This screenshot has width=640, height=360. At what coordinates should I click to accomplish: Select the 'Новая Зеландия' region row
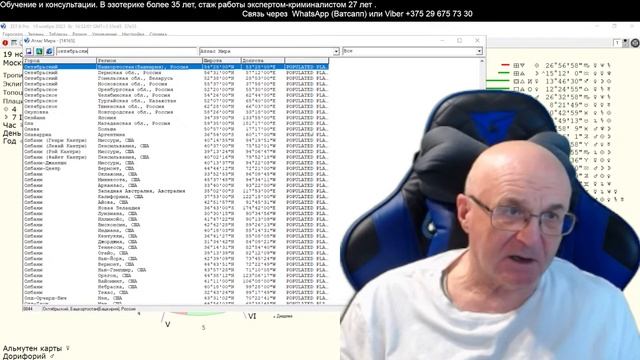[176, 208]
